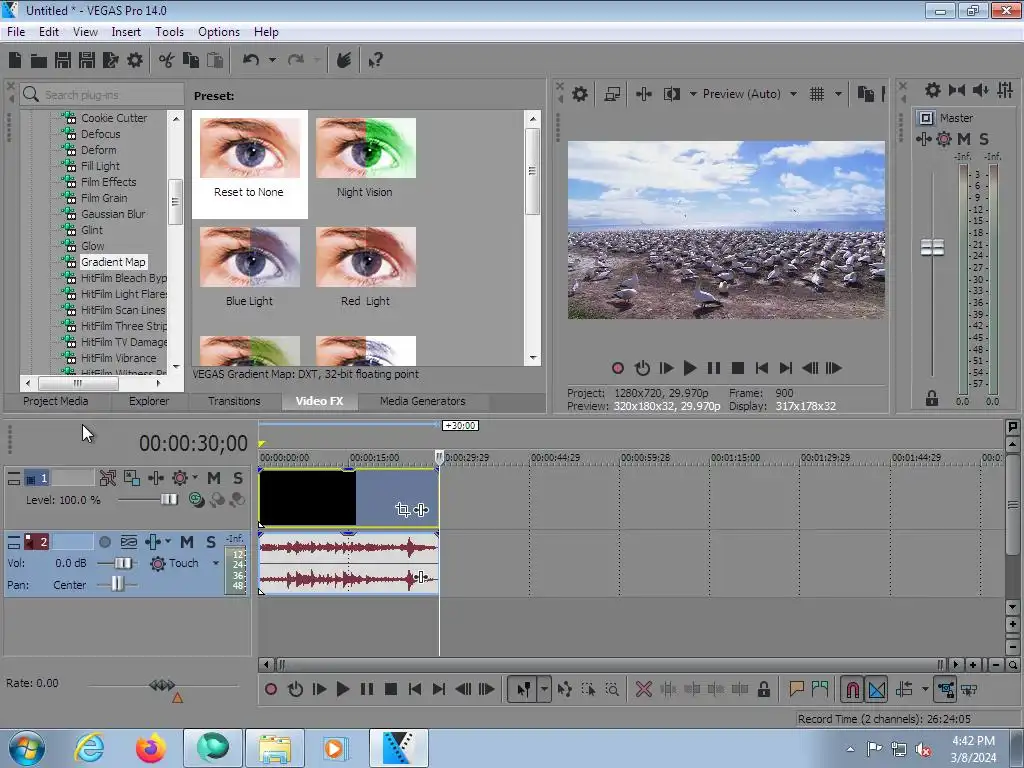This screenshot has width=1024, height=768.
Task: Select the Normal Edit tool
Action: [x=523, y=689]
